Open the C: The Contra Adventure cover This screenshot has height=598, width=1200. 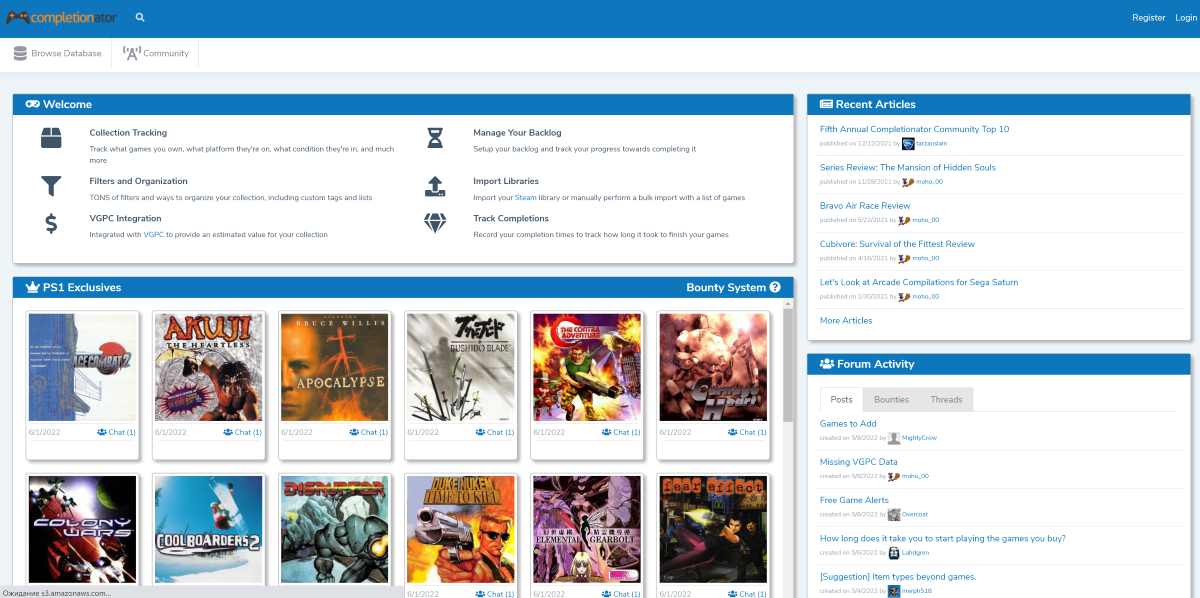(x=587, y=367)
